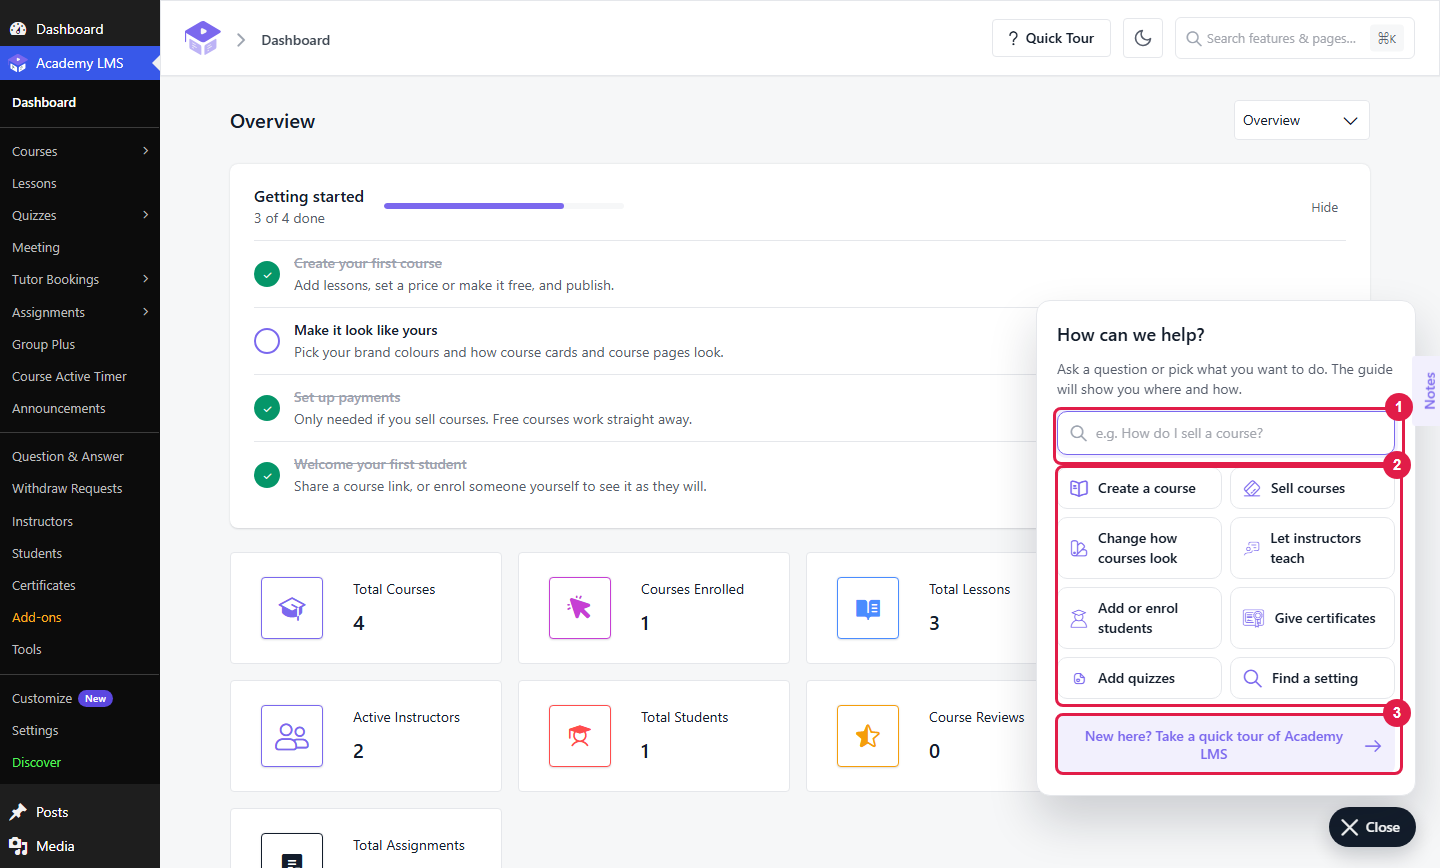The height and width of the screenshot is (868, 1440).
Task: Open the Overview dropdown
Action: [x=1301, y=120]
